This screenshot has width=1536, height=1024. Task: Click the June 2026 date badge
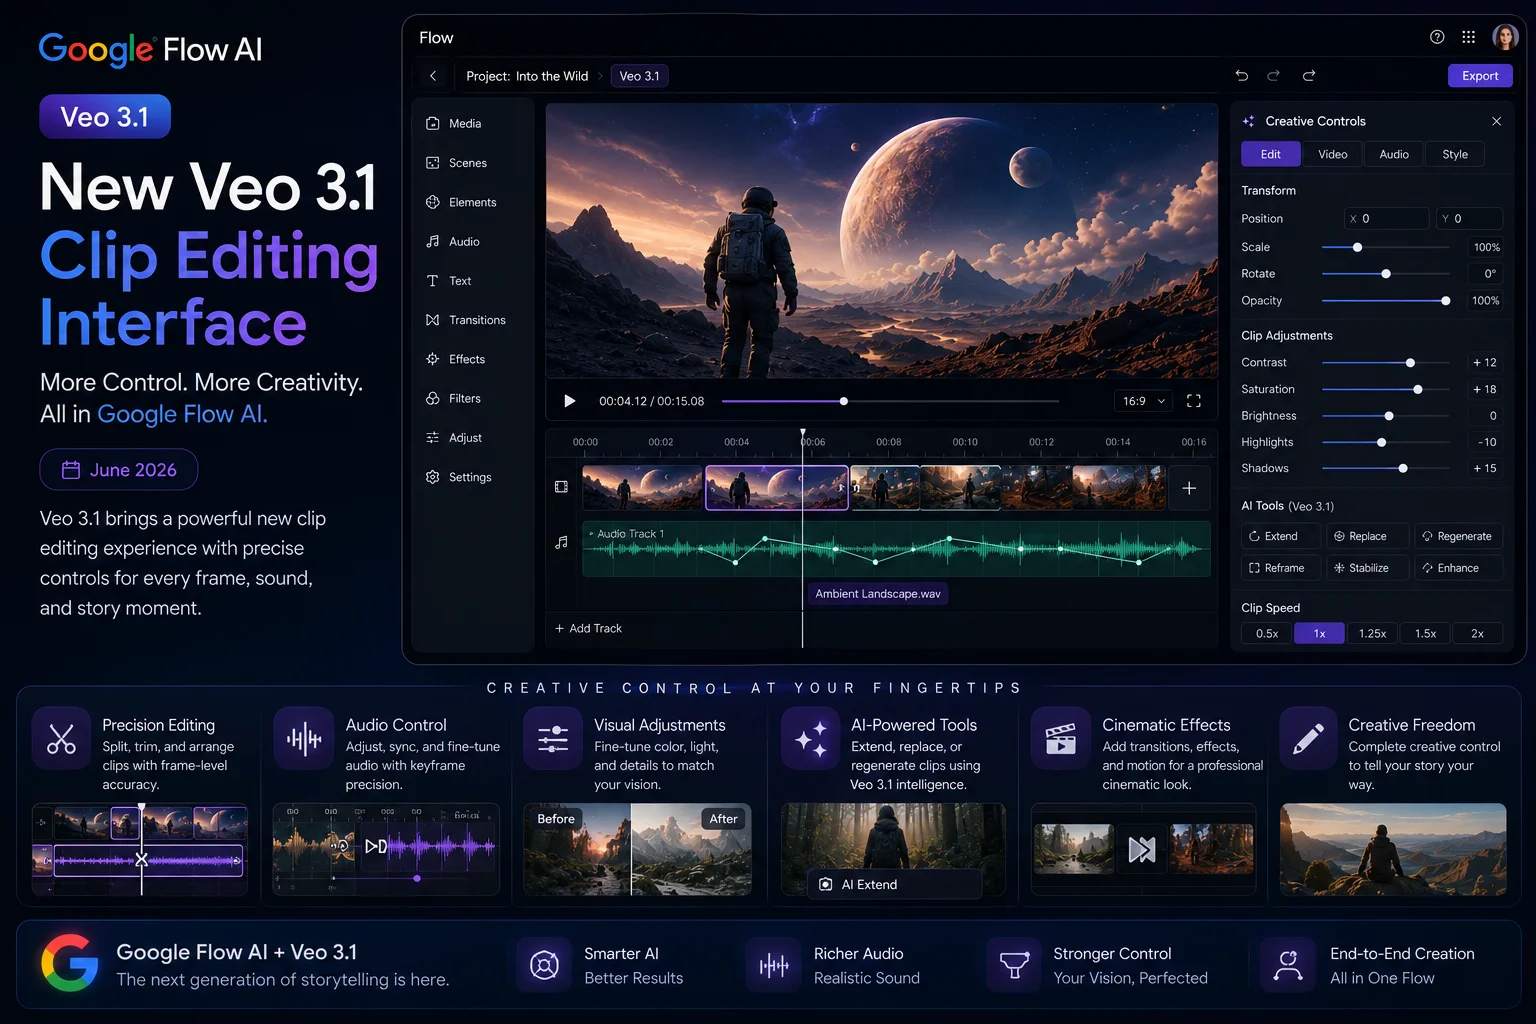119,470
